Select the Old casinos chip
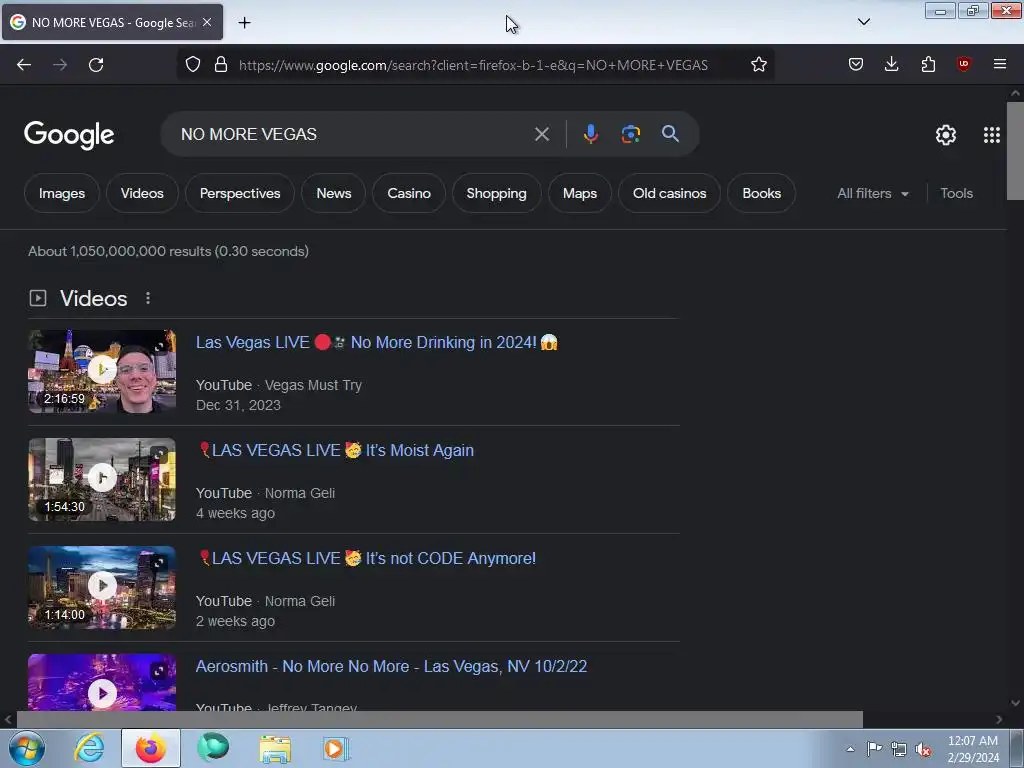 coord(669,193)
